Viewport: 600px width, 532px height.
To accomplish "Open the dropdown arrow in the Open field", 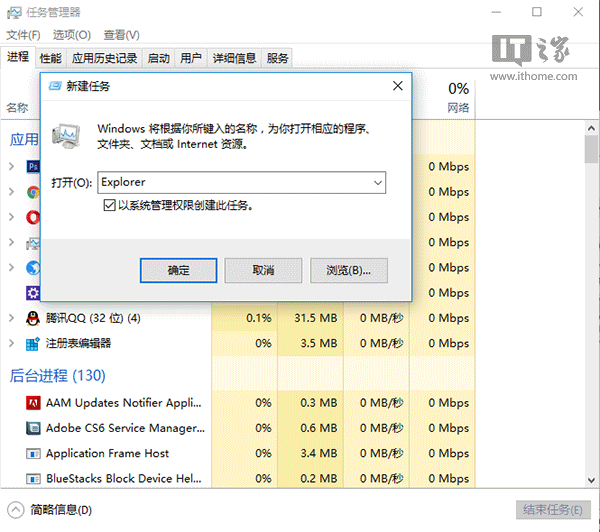I will coord(377,183).
